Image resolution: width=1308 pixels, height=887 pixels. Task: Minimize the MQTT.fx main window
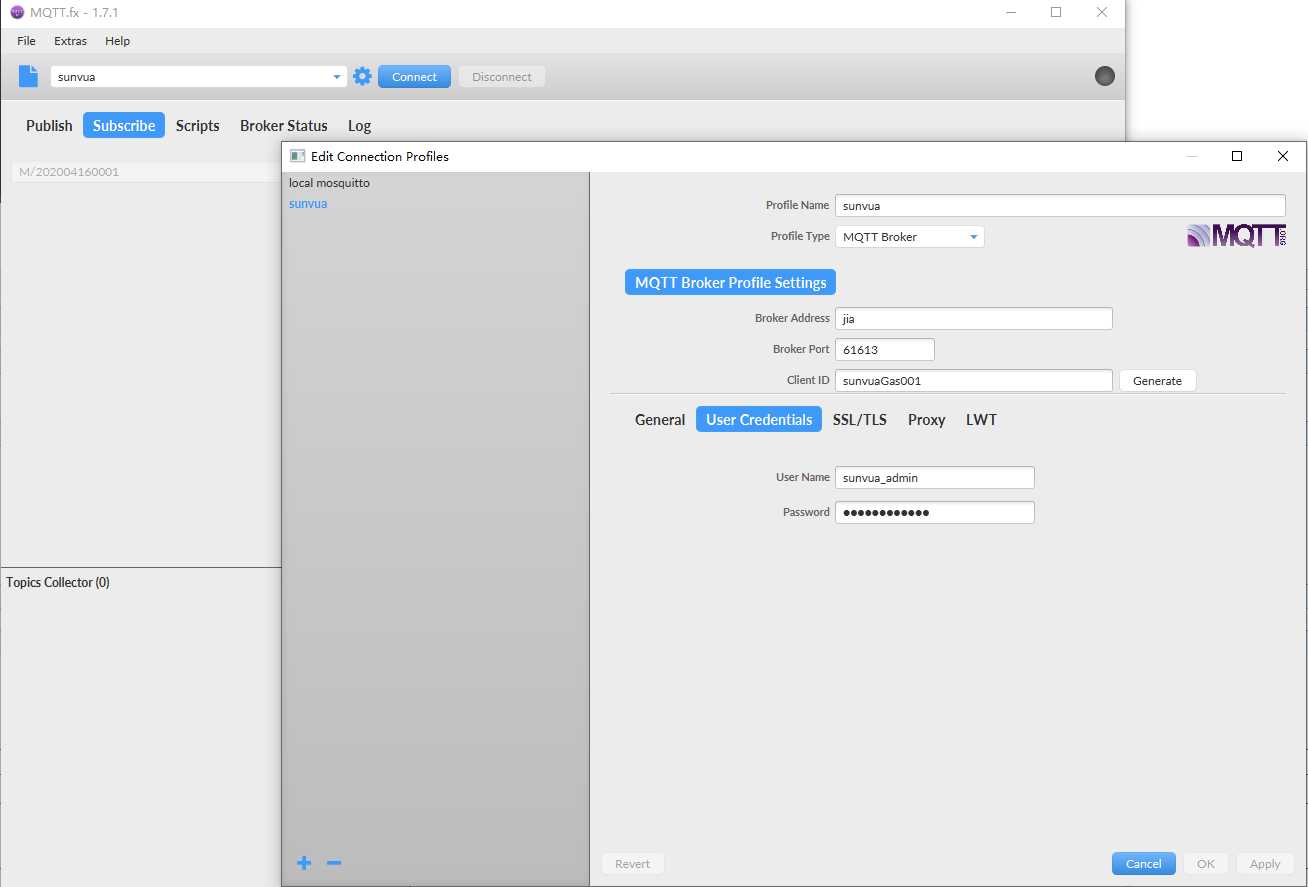click(1010, 12)
